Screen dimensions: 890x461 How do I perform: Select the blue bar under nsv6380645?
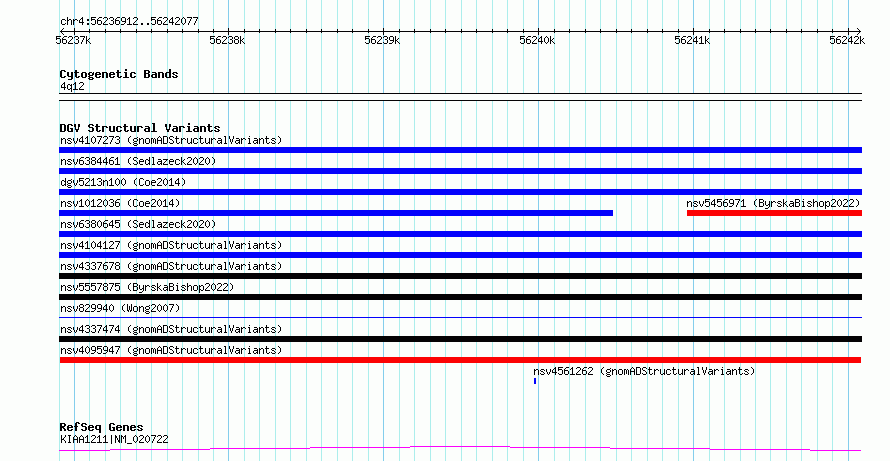[460, 234]
